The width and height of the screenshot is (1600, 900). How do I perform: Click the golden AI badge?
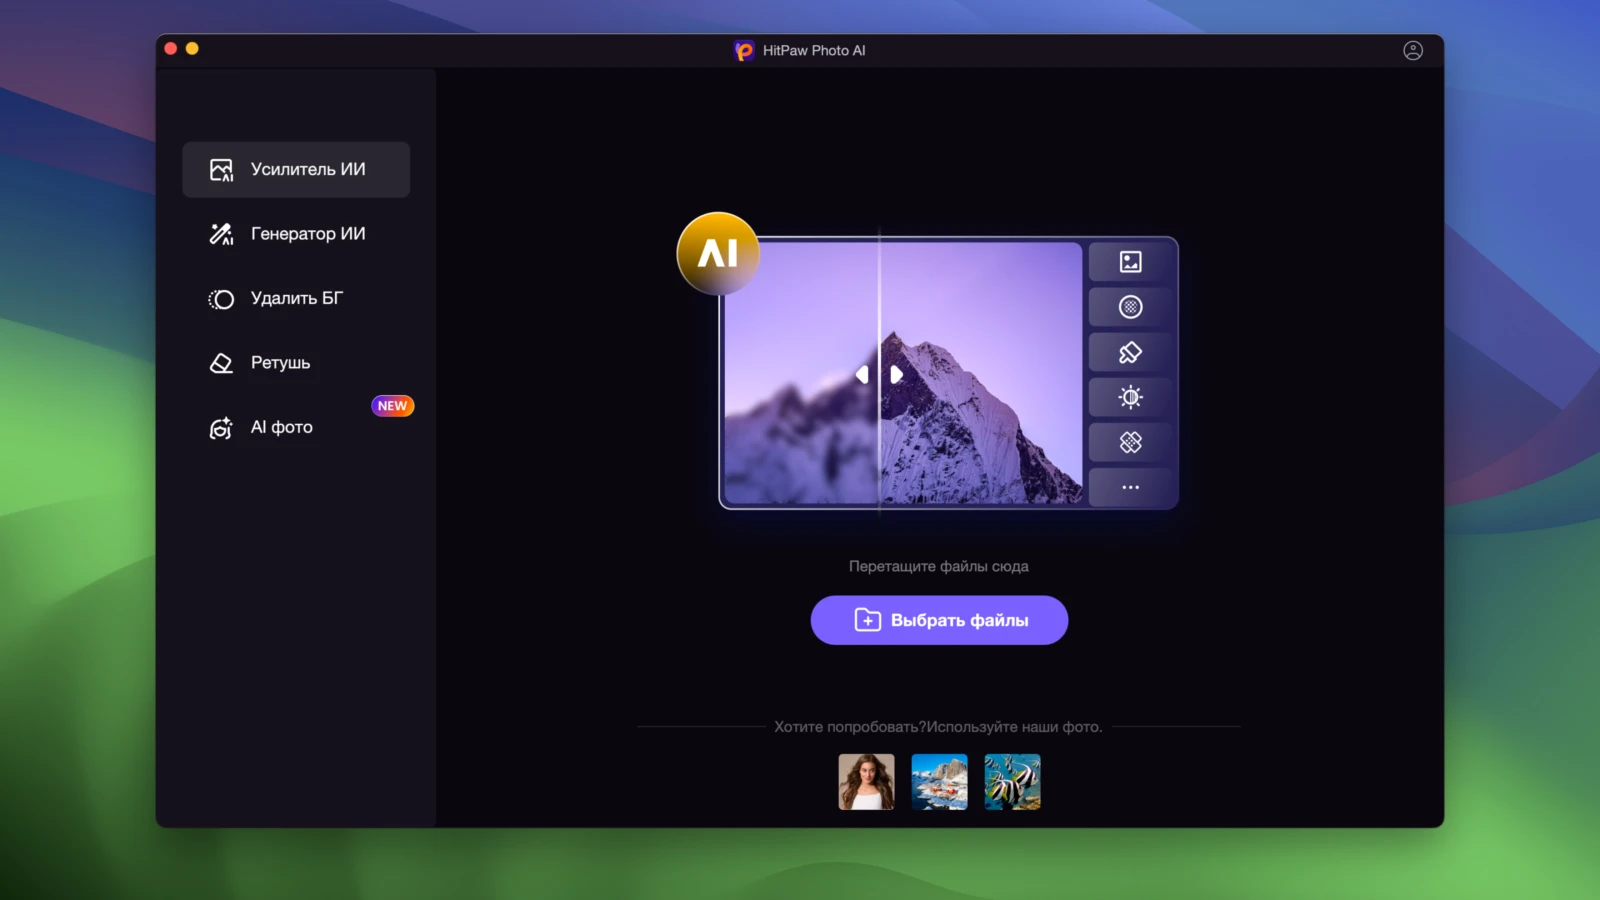click(718, 254)
